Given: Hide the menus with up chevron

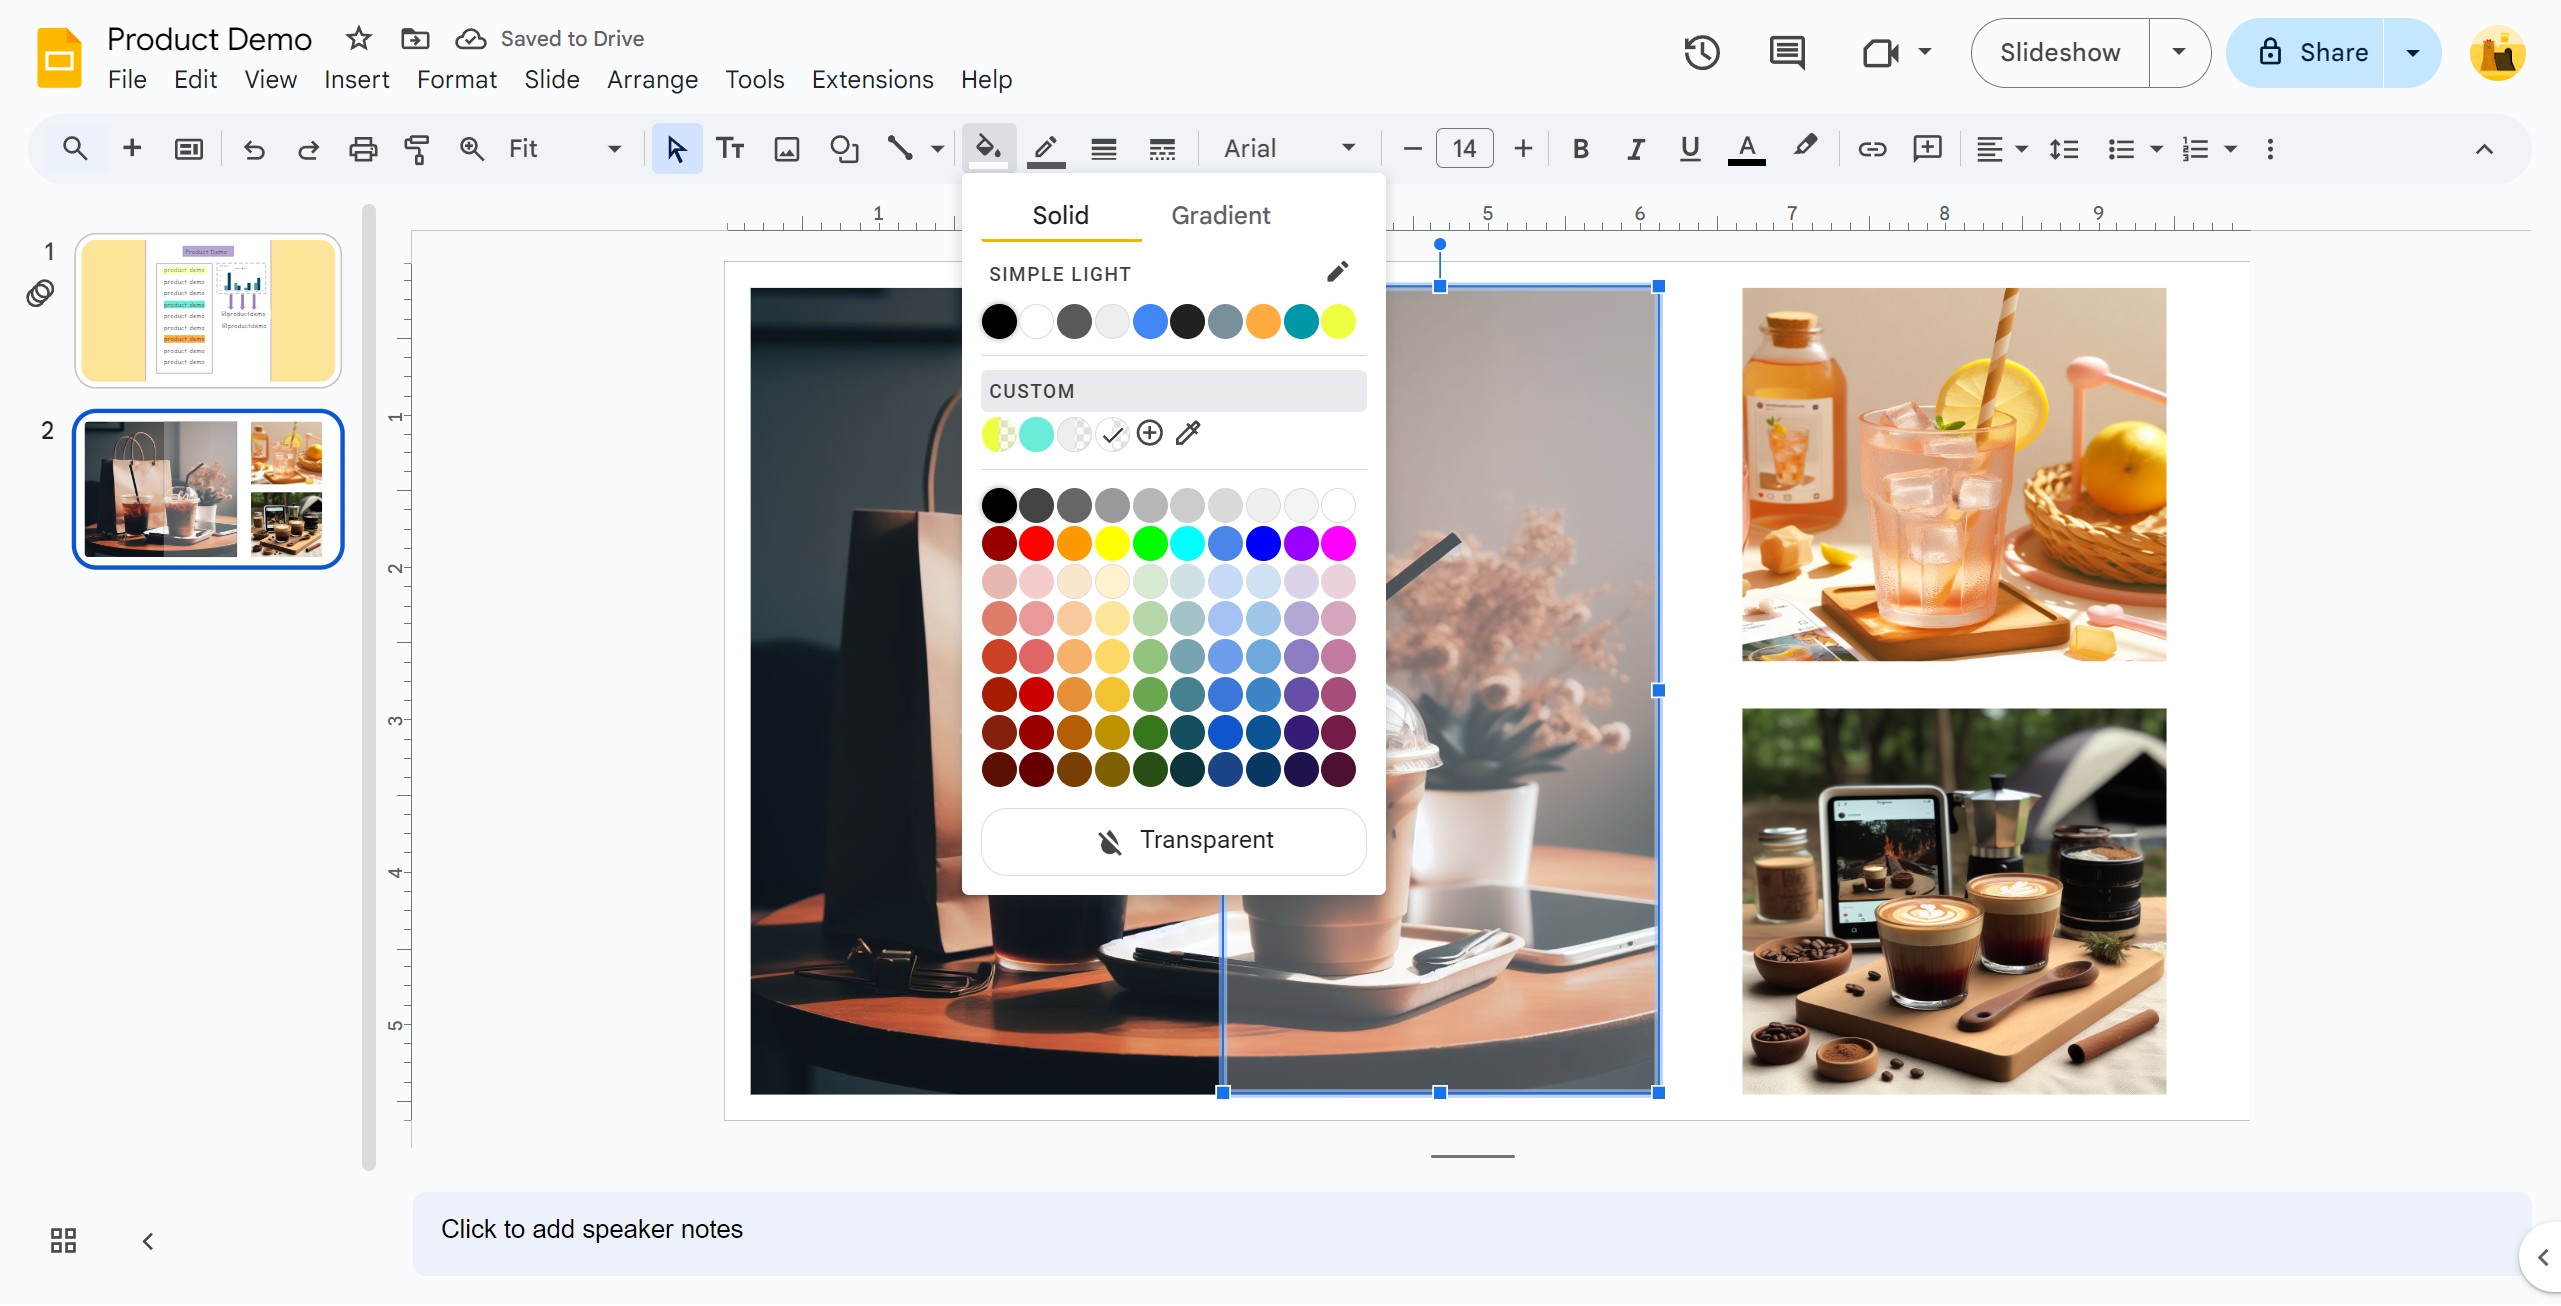Looking at the screenshot, I should [2484, 149].
